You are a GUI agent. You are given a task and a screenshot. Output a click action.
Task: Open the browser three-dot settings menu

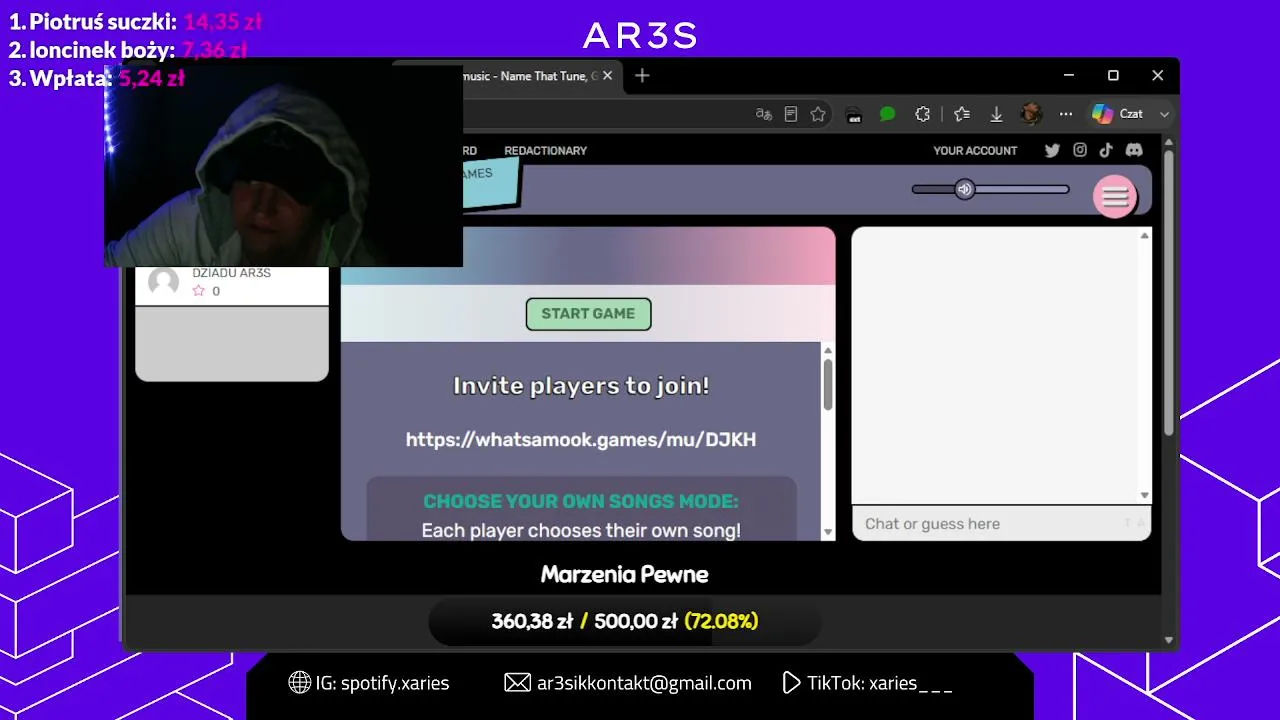[1066, 114]
